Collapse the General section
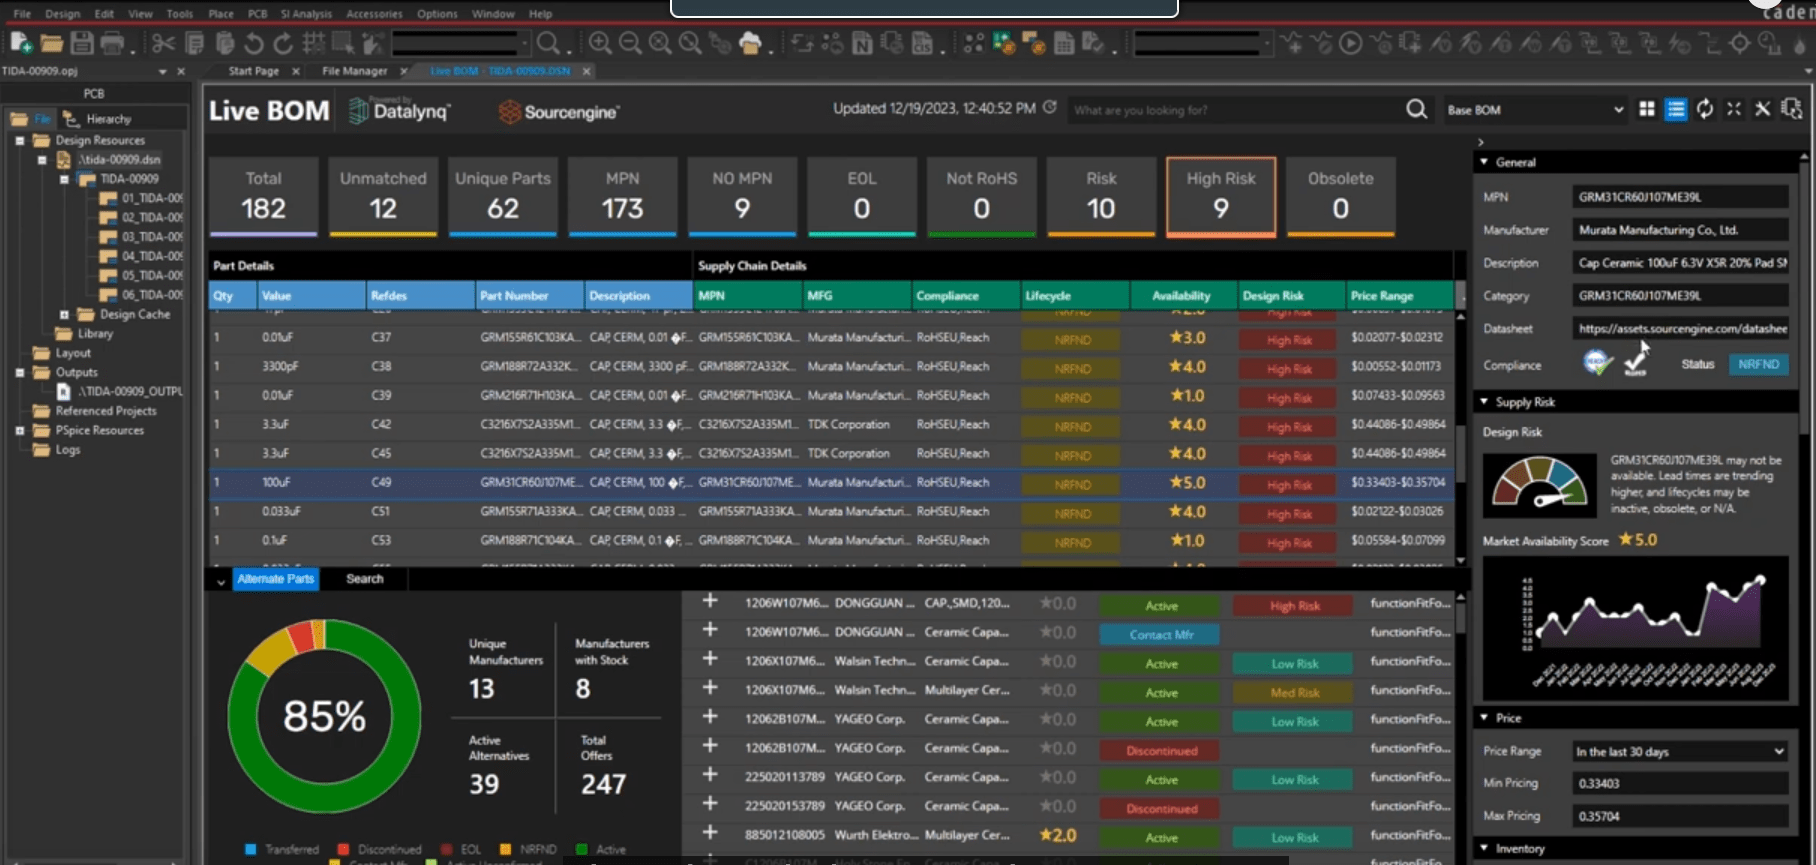Viewport: 1816px width, 865px height. pos(1484,162)
